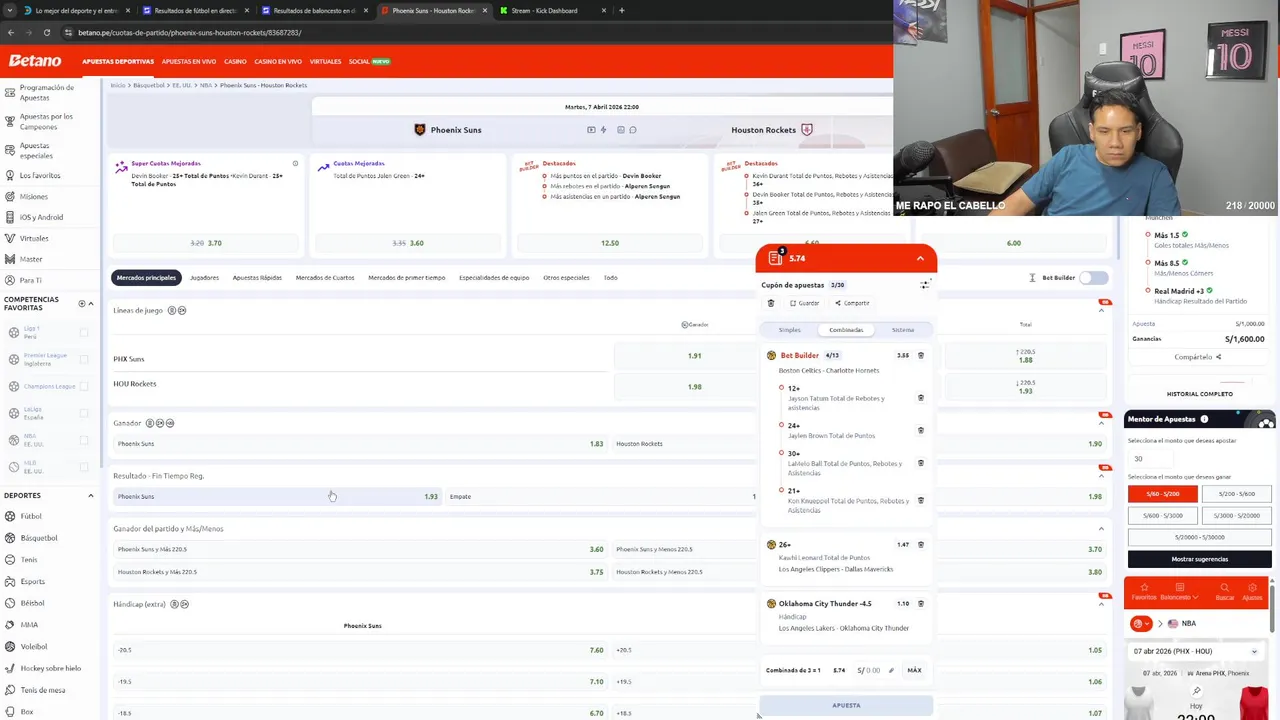Open the Voleibol ball icon
The image size is (1280, 720).
(x=10, y=646)
